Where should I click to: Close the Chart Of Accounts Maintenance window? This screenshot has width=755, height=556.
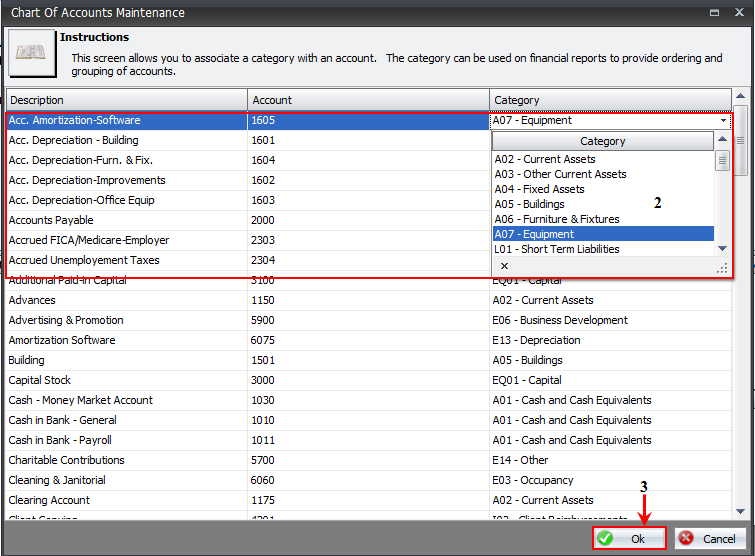point(738,12)
